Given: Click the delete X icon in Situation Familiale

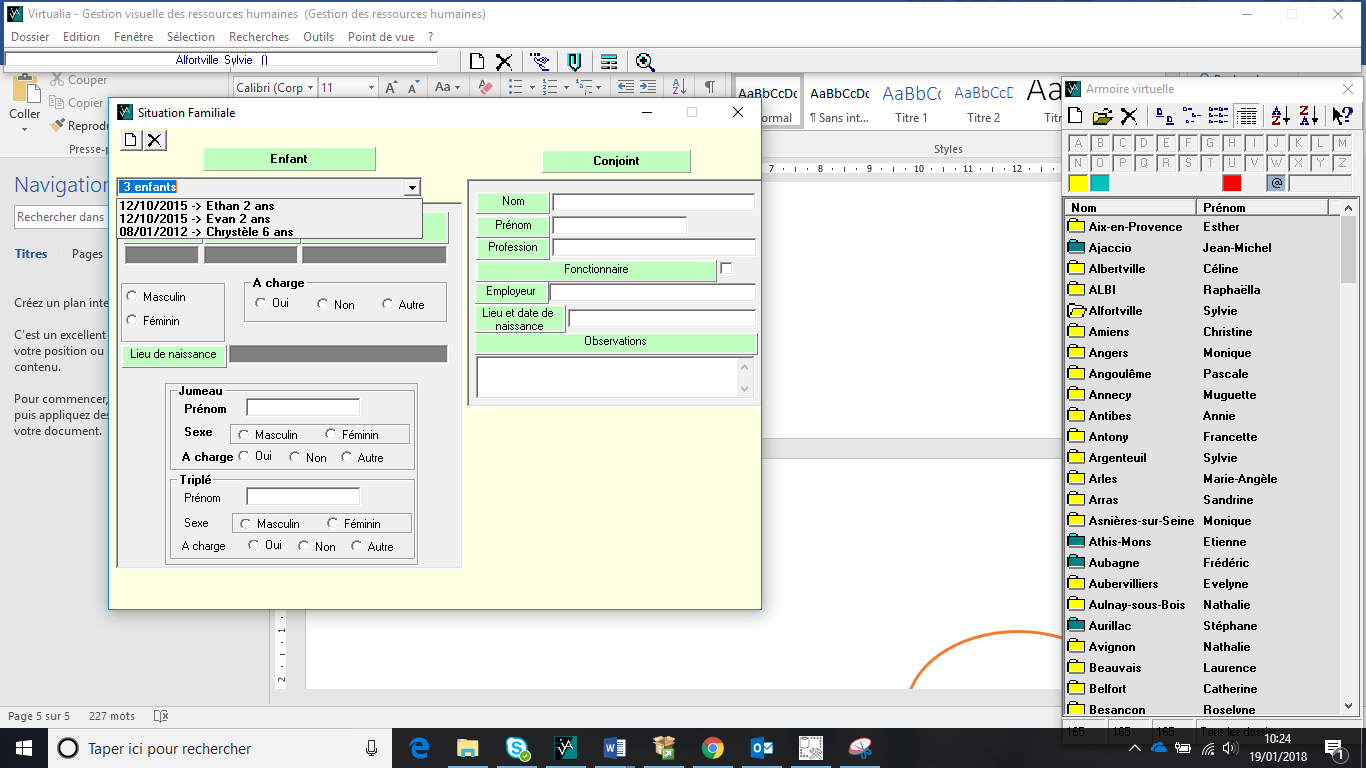Looking at the screenshot, I should pyautogui.click(x=155, y=140).
